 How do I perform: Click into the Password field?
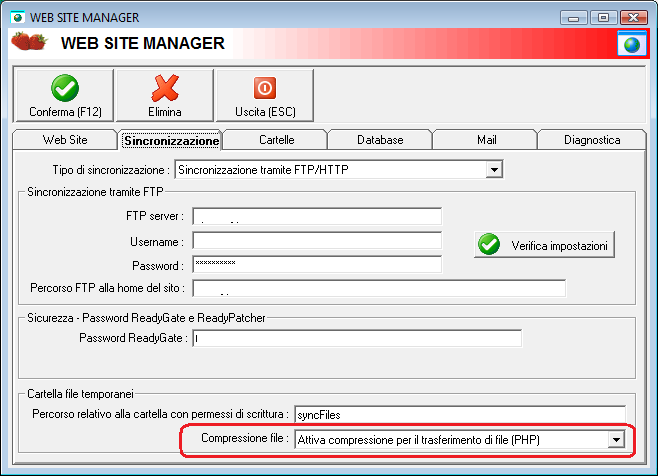coord(317,264)
